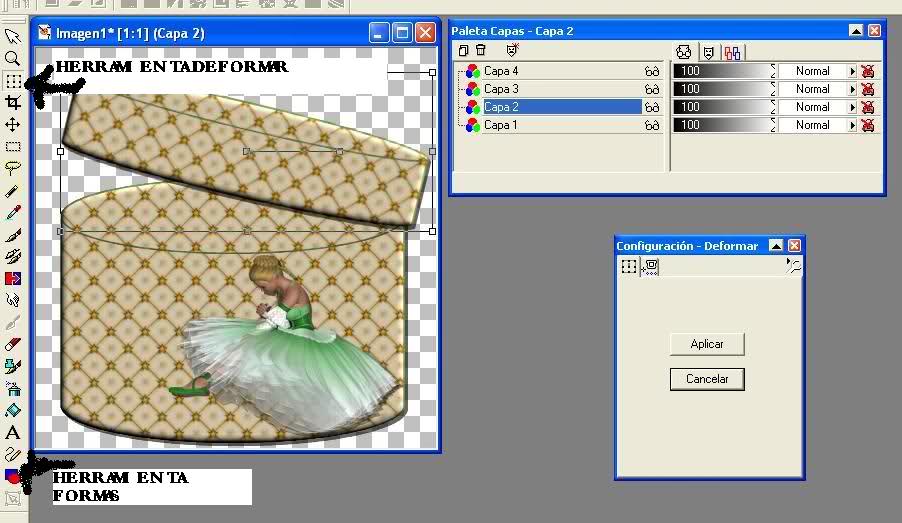Toggle visibility of Capa 2
The width and height of the screenshot is (902, 523).
[652, 107]
